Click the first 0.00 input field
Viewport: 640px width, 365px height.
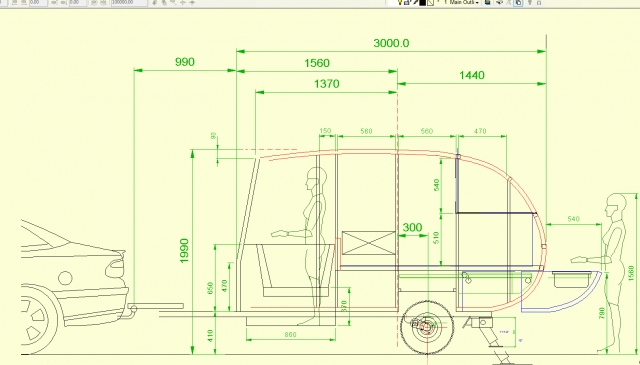38,2
